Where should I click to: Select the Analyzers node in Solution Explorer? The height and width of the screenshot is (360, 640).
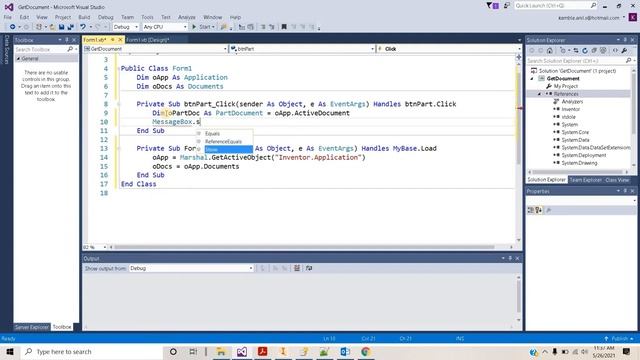click(x=572, y=102)
